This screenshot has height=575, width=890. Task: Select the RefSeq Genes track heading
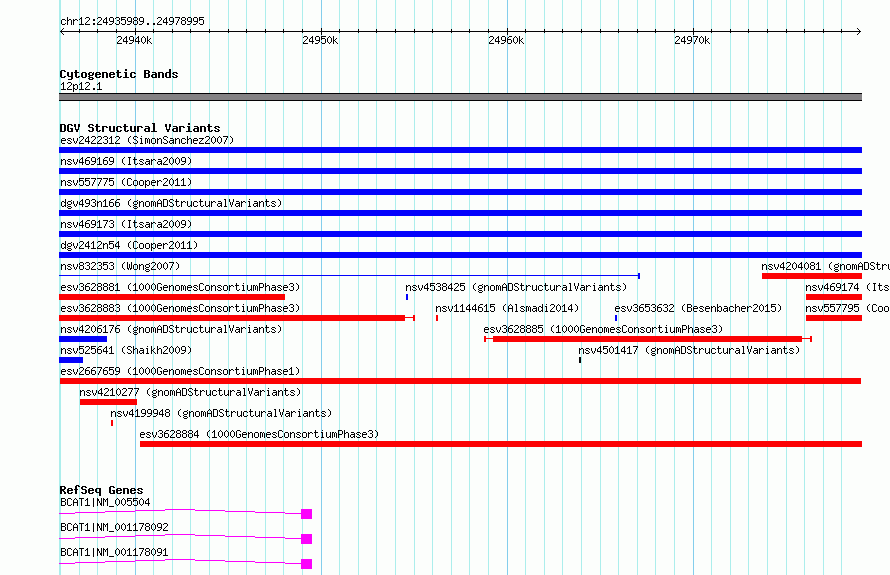pos(101,490)
